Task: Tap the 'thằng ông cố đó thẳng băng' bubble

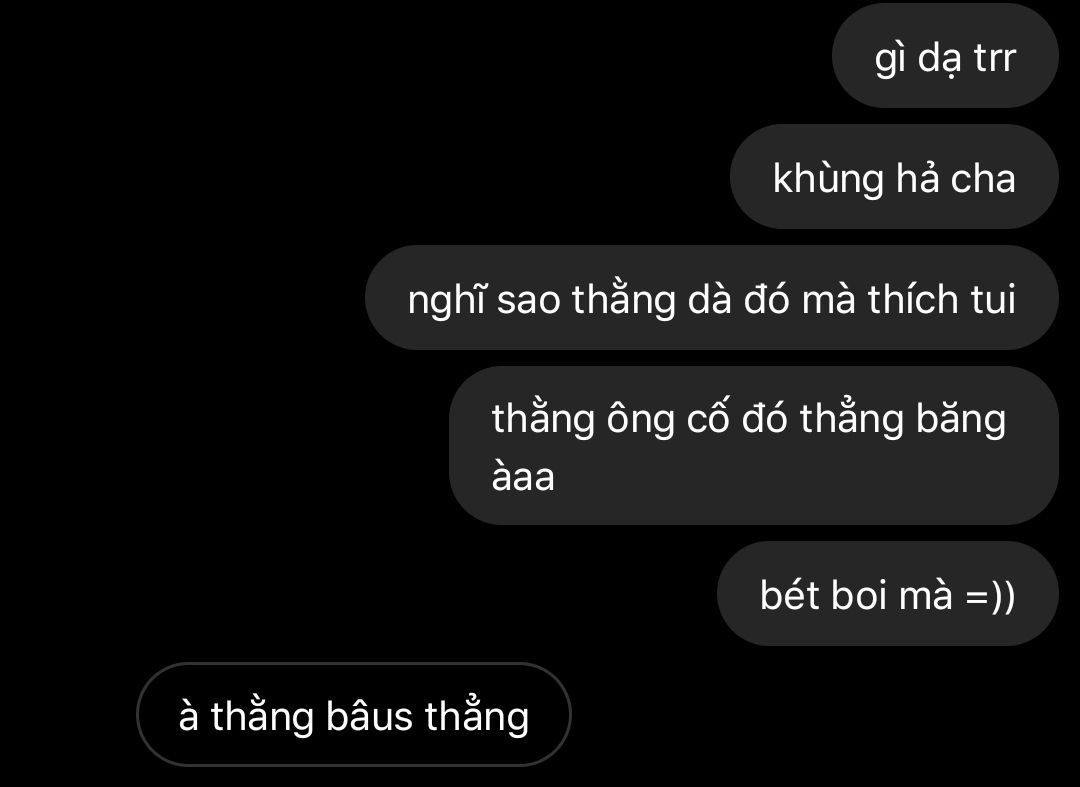Action: 754,445
